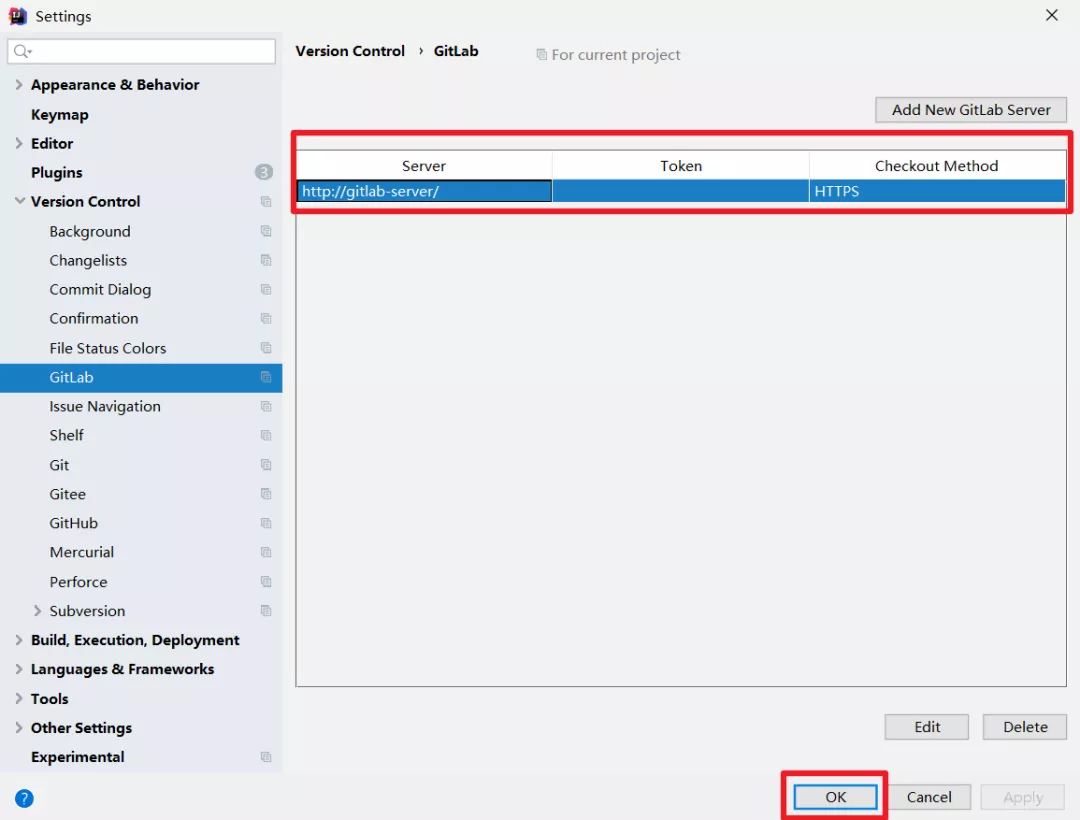The width and height of the screenshot is (1080, 820).
Task: Collapse the Version Control section
Action: 19,201
